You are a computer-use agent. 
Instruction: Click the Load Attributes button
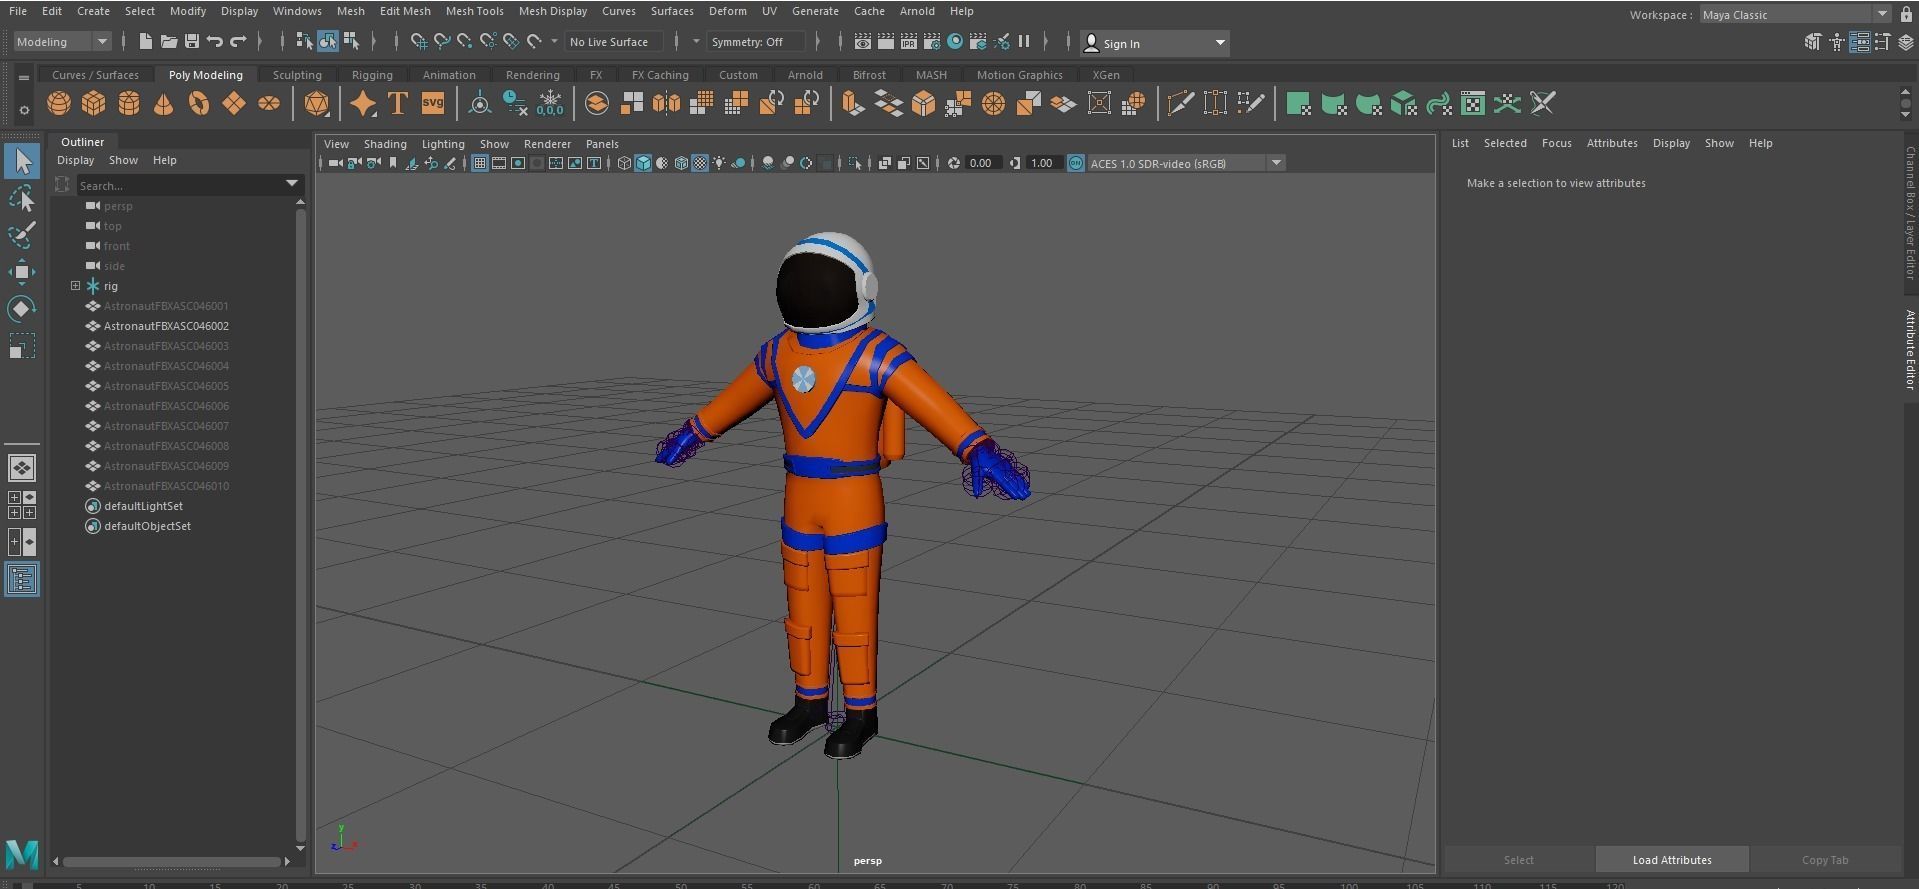tap(1672, 860)
